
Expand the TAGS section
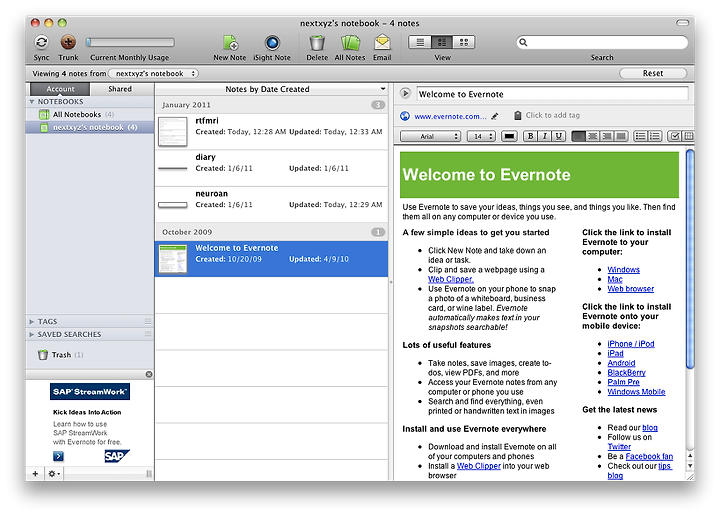click(x=32, y=321)
